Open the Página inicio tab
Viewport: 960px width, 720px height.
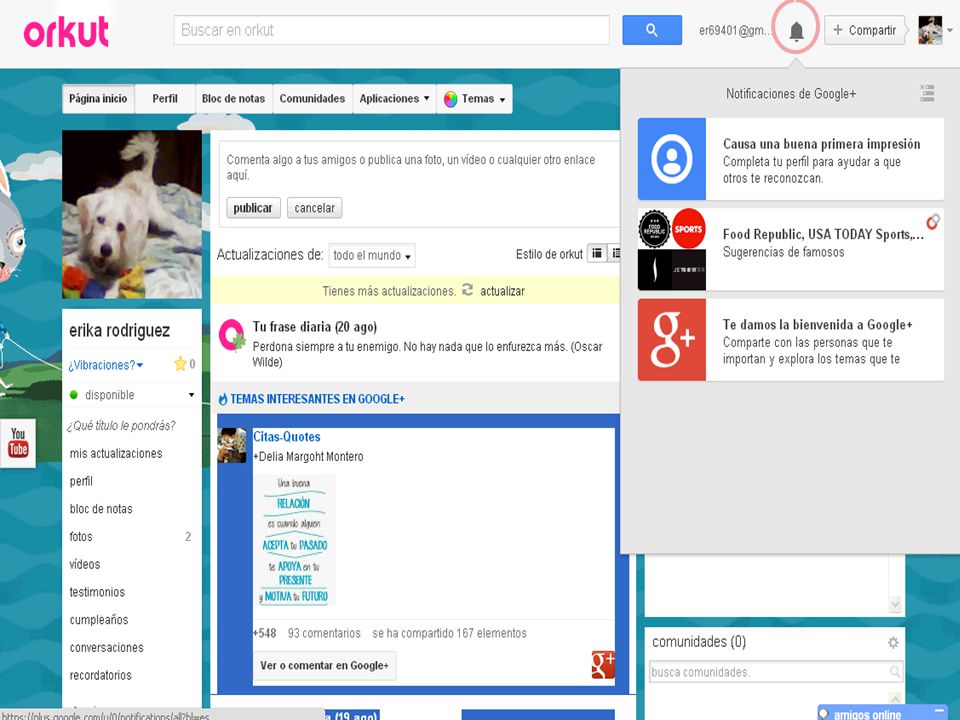[98, 99]
